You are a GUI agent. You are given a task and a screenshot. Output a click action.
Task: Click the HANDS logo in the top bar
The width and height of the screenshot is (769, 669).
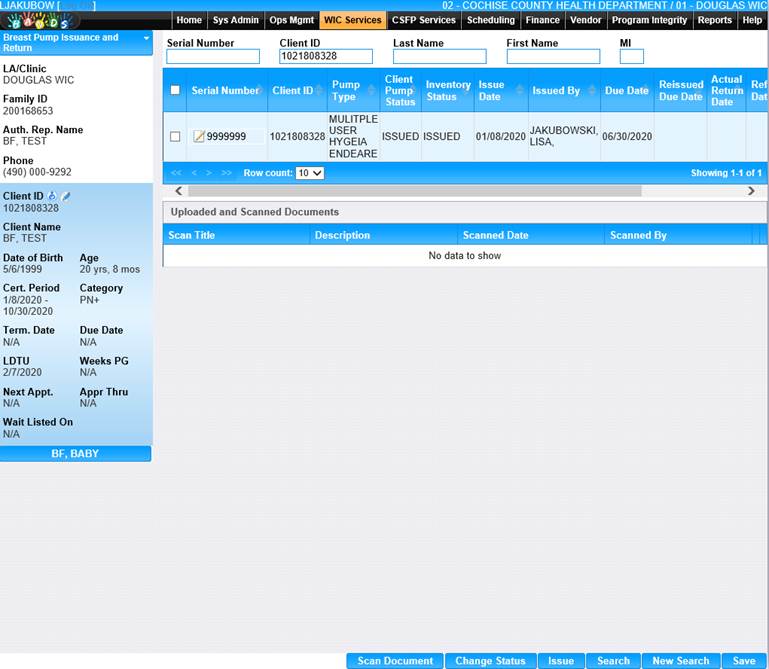tap(39, 21)
